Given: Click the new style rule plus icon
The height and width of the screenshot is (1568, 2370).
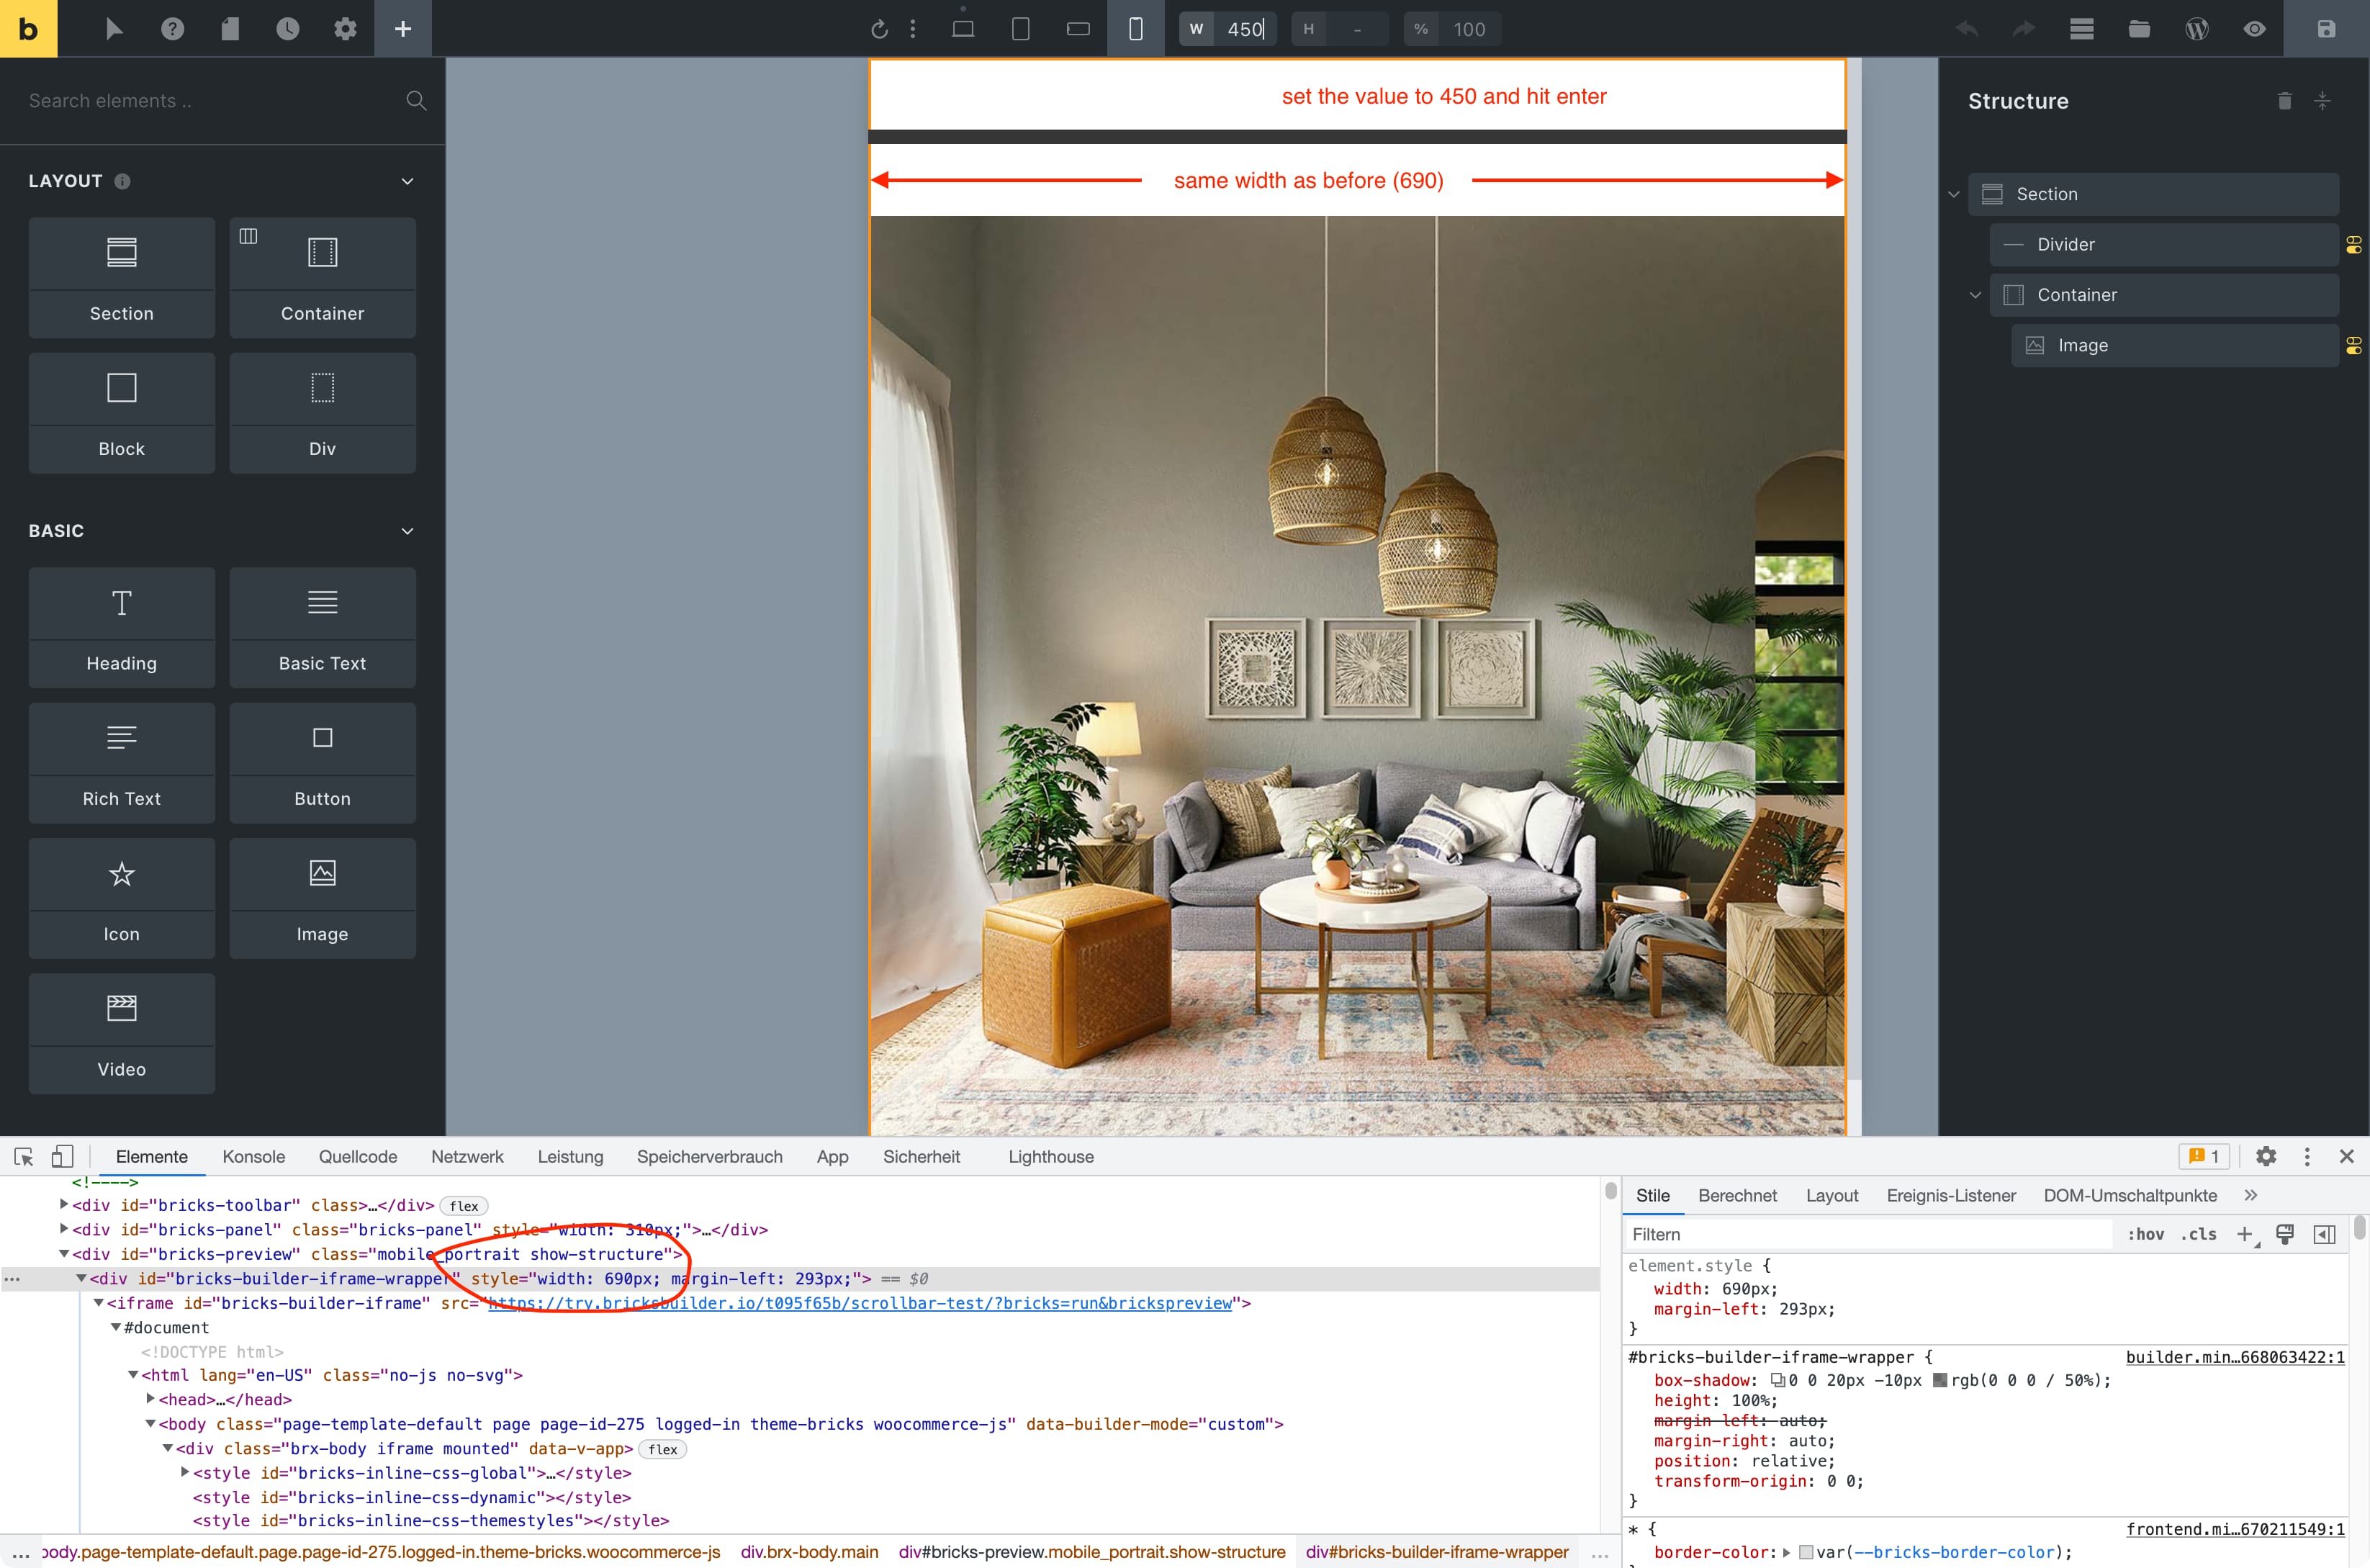Looking at the screenshot, I should pyautogui.click(x=2245, y=1234).
